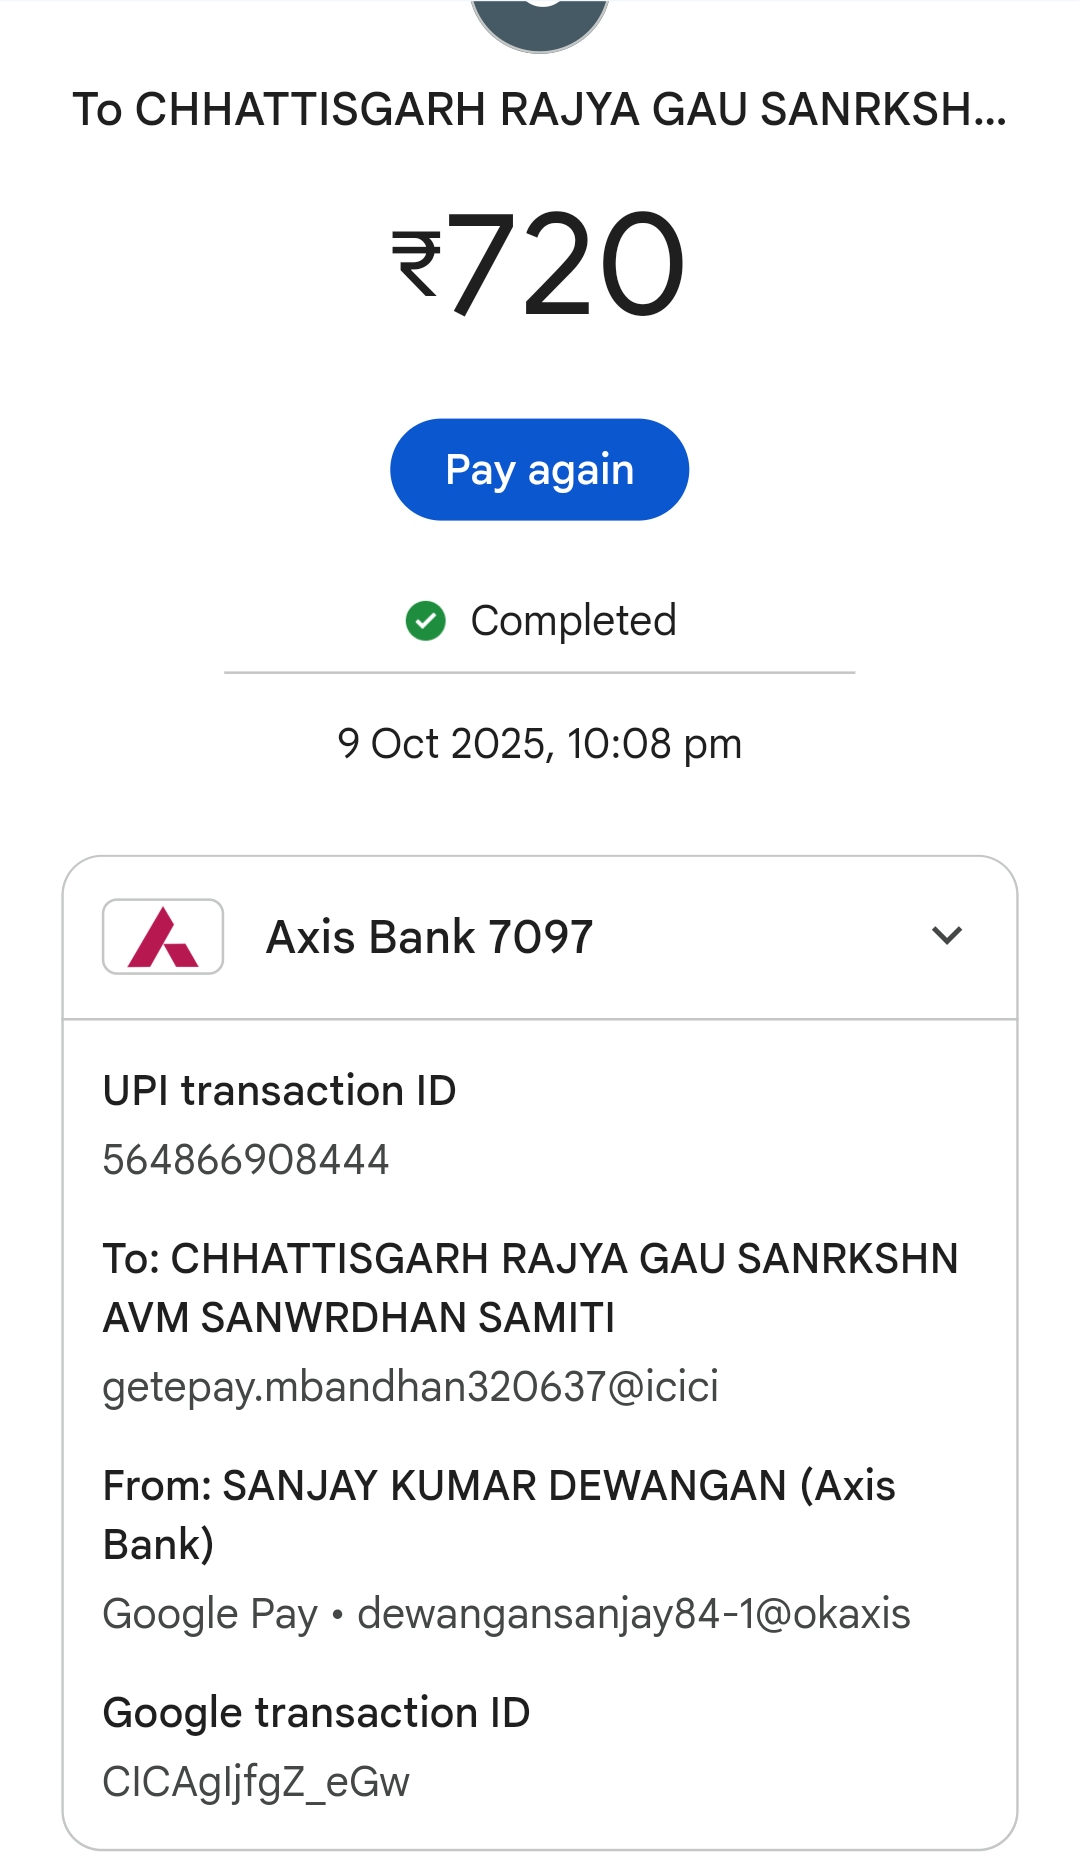Select UPI transaction number 564866908444

point(246,1160)
